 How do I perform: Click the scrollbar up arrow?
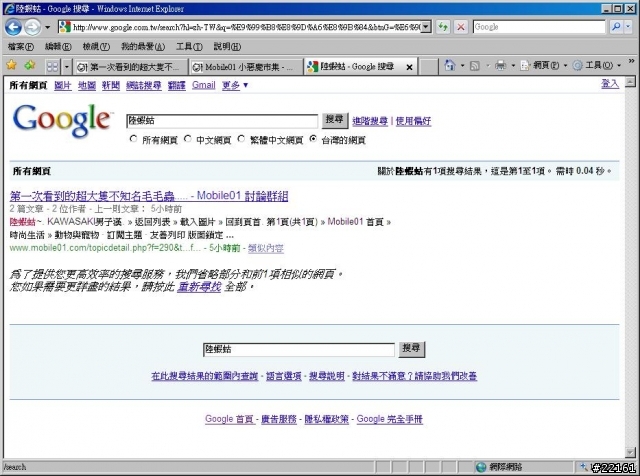point(630,82)
